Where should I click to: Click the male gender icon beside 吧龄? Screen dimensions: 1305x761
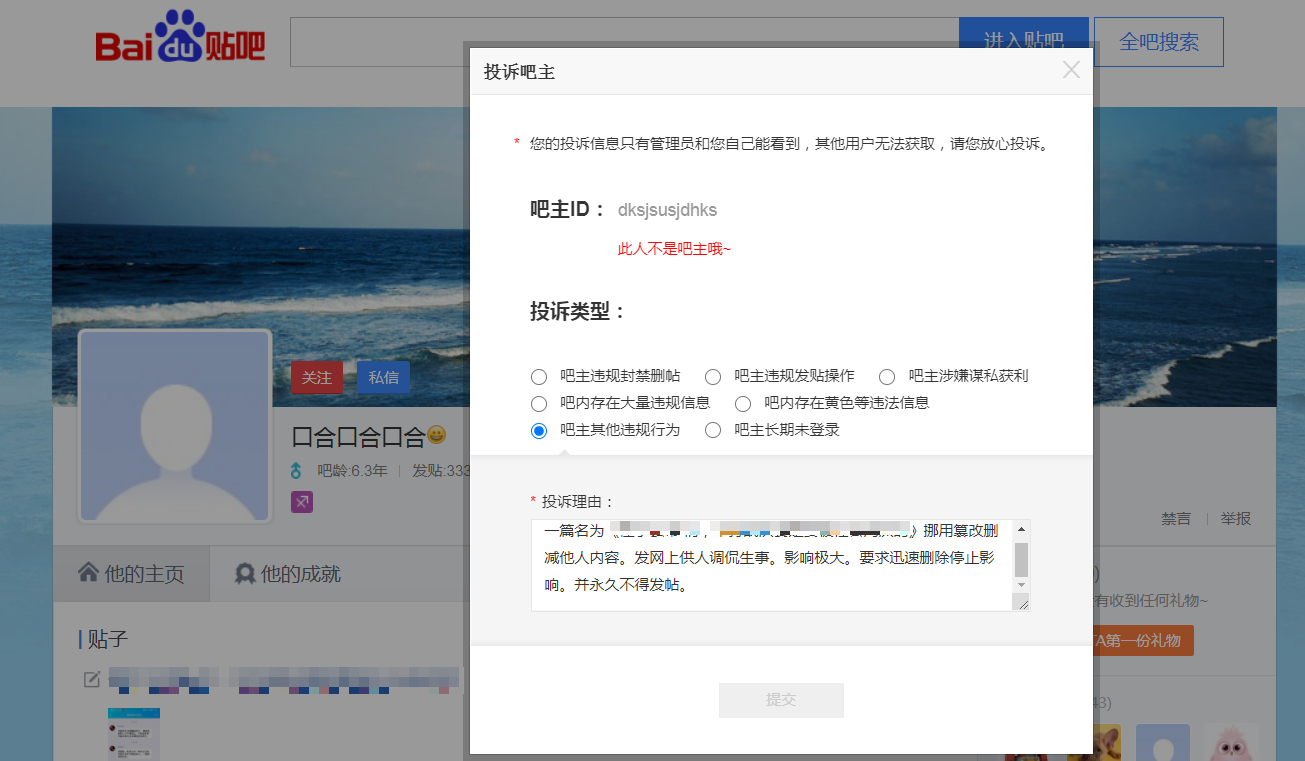[296, 471]
